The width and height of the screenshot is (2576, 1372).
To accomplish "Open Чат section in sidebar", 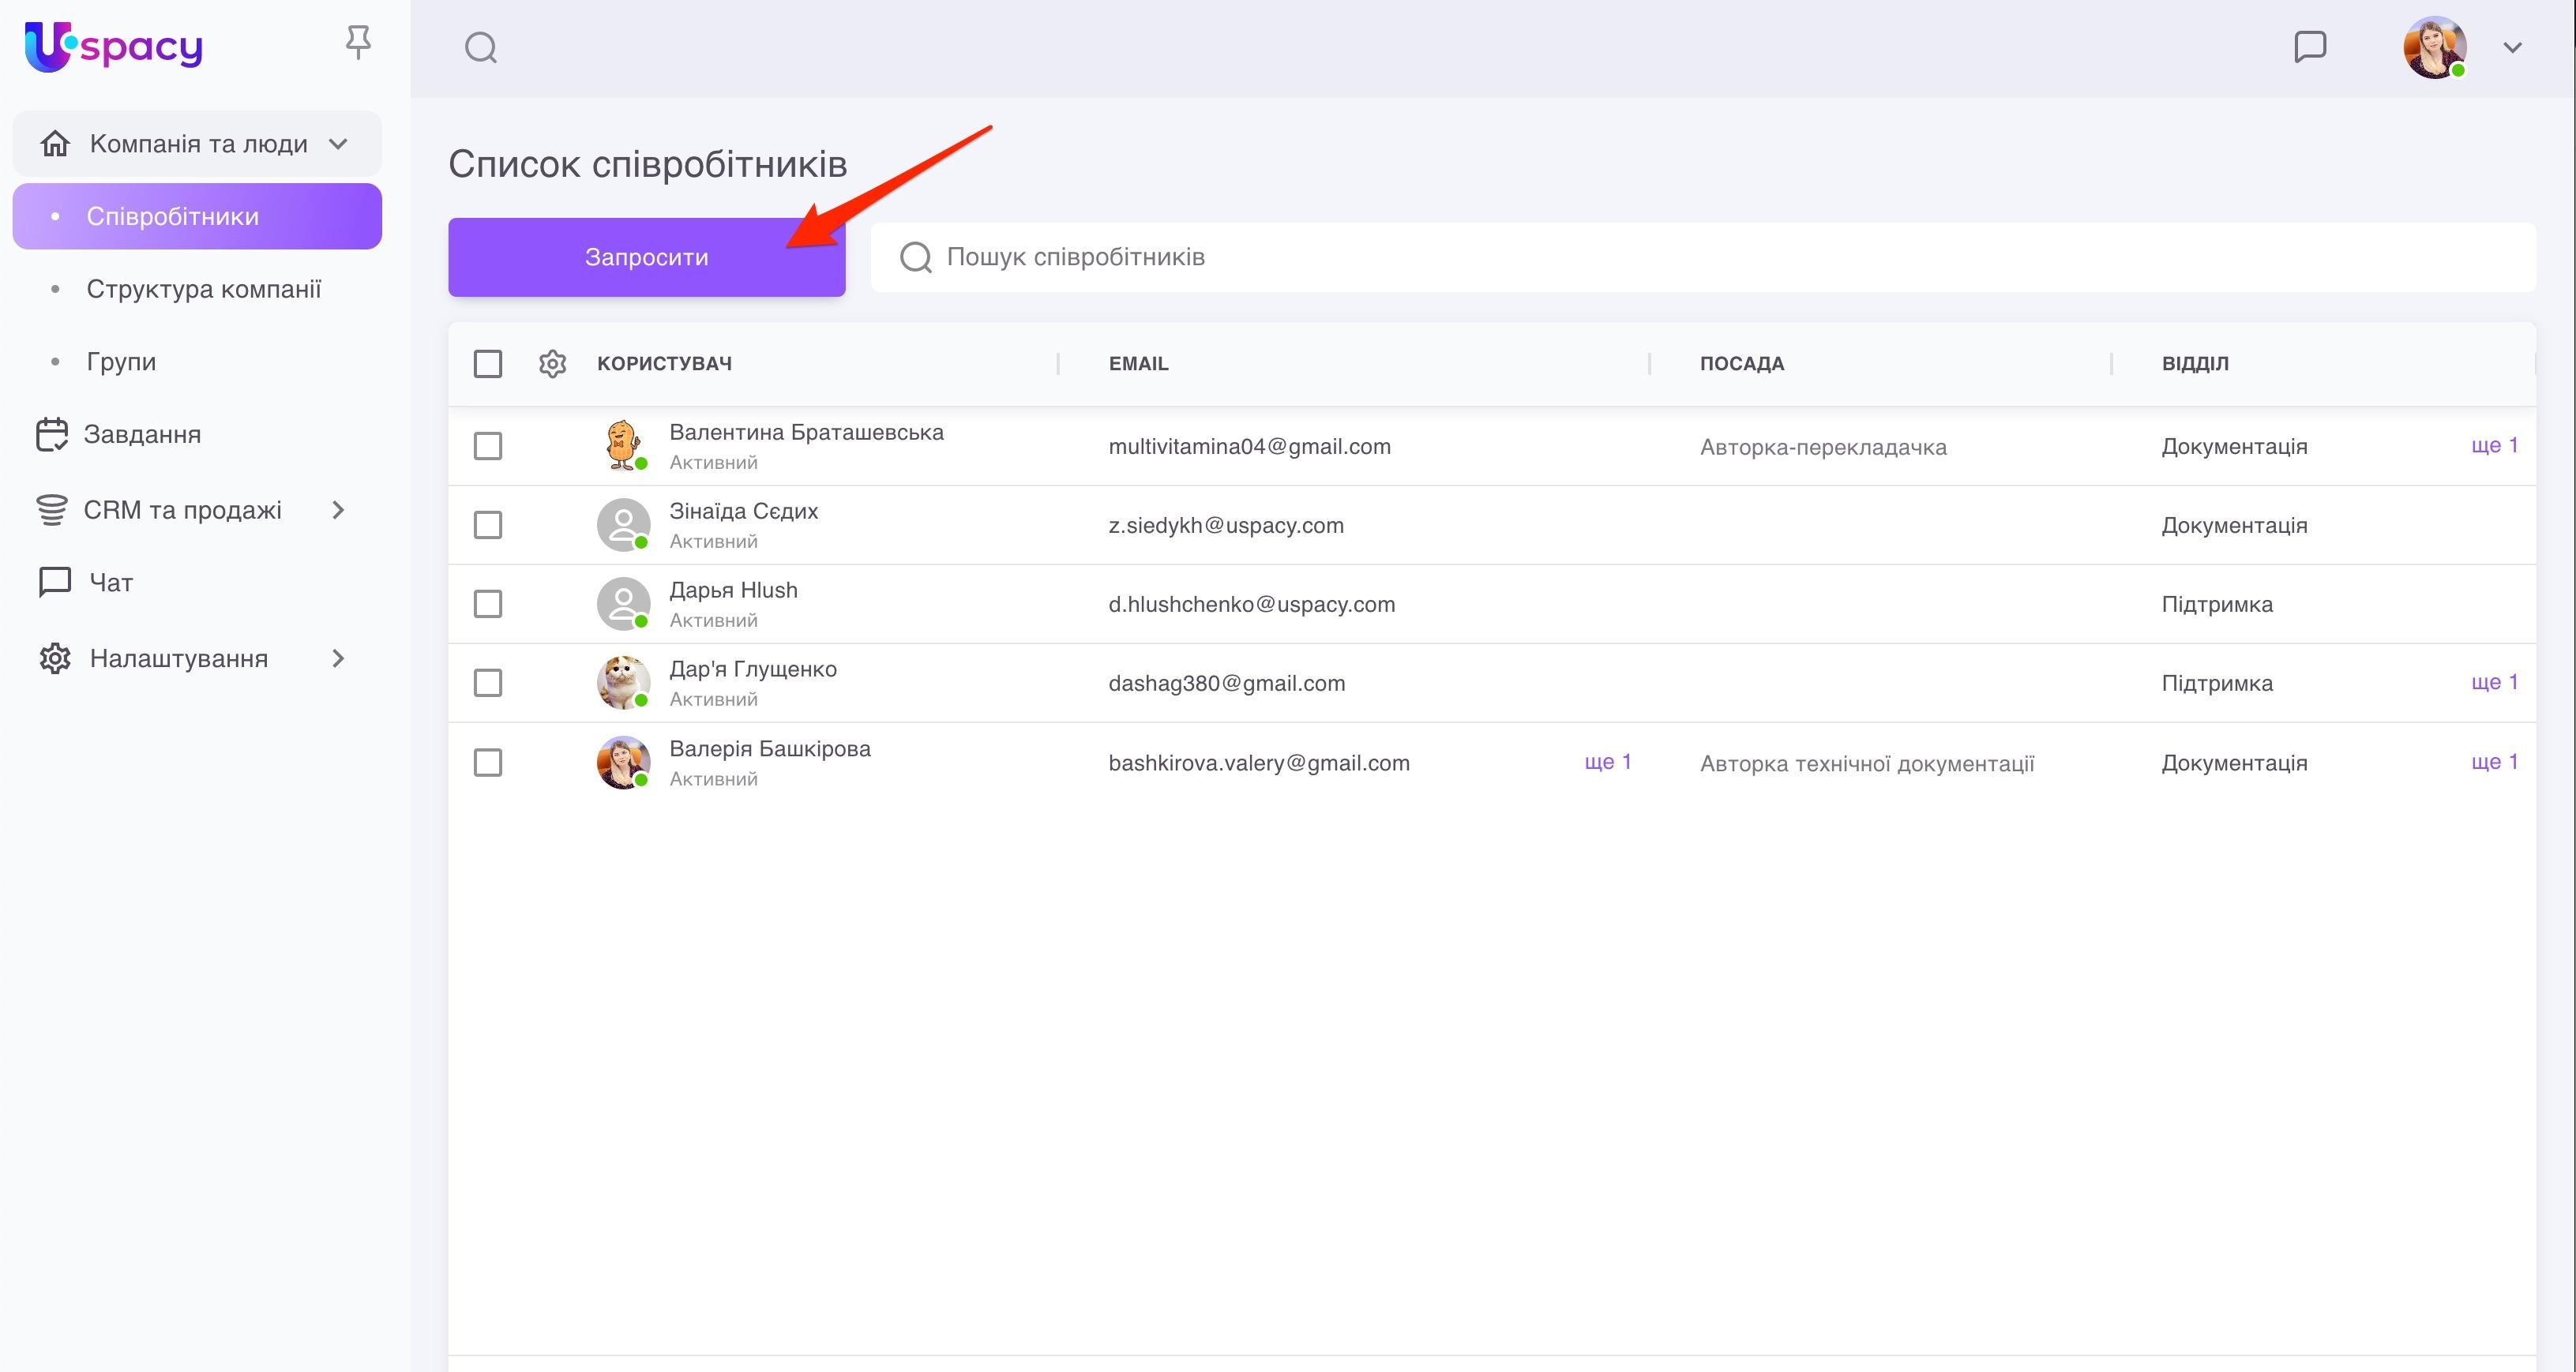I will [110, 583].
